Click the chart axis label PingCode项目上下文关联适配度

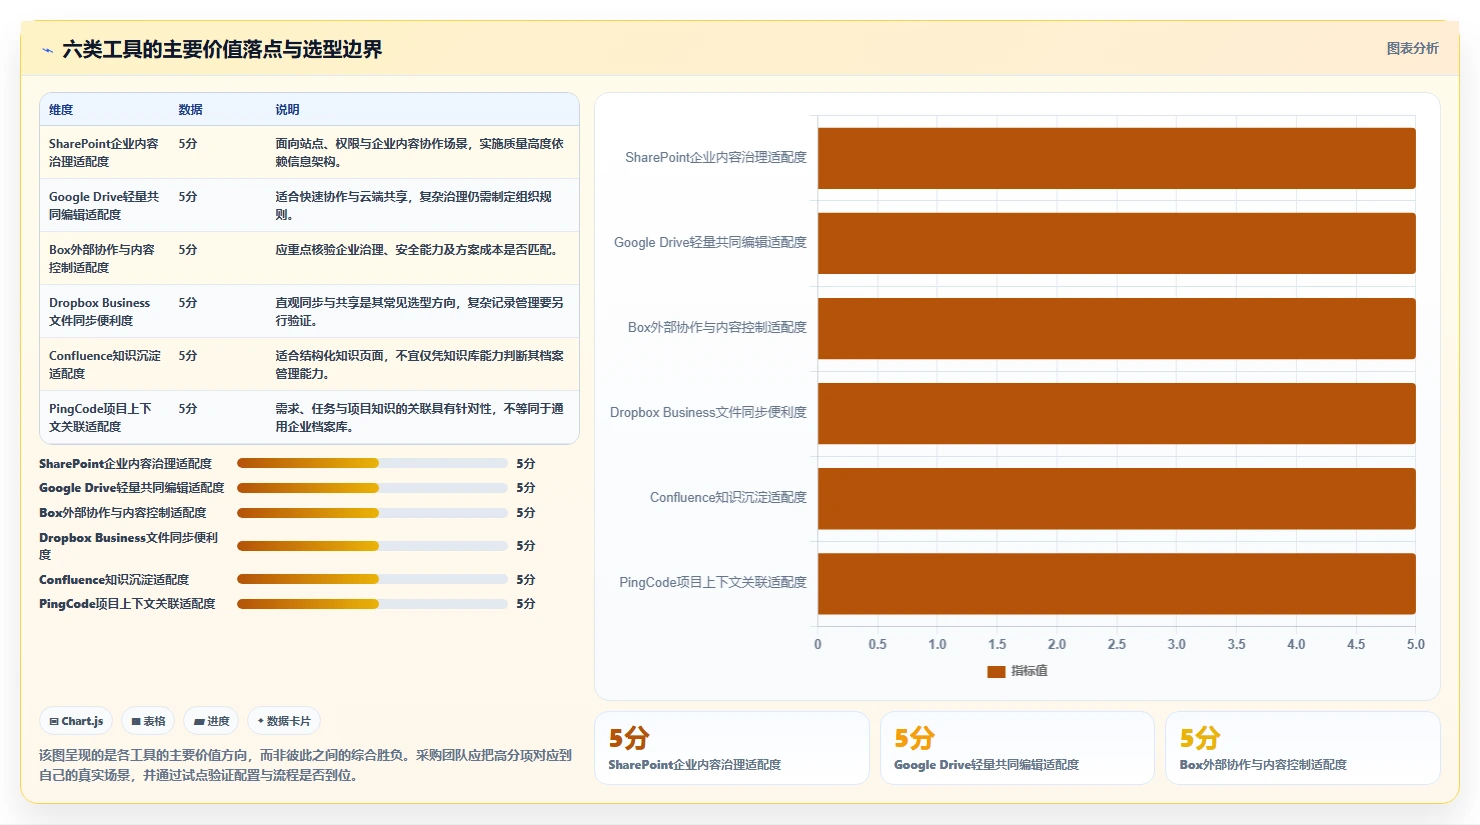click(713, 582)
